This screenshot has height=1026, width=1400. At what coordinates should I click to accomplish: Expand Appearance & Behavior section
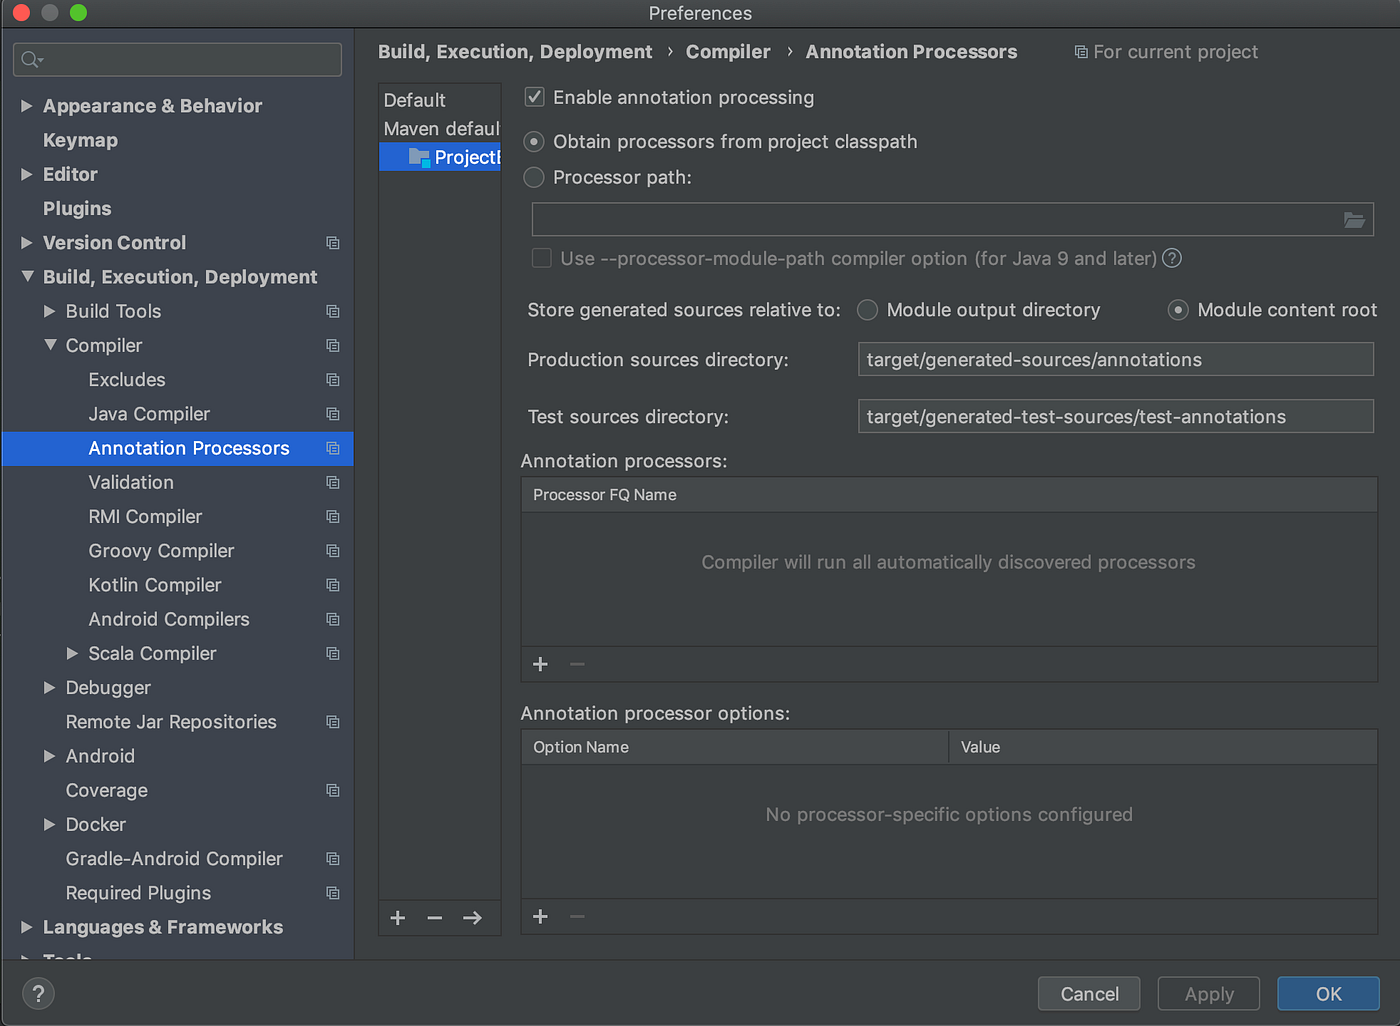coord(27,106)
